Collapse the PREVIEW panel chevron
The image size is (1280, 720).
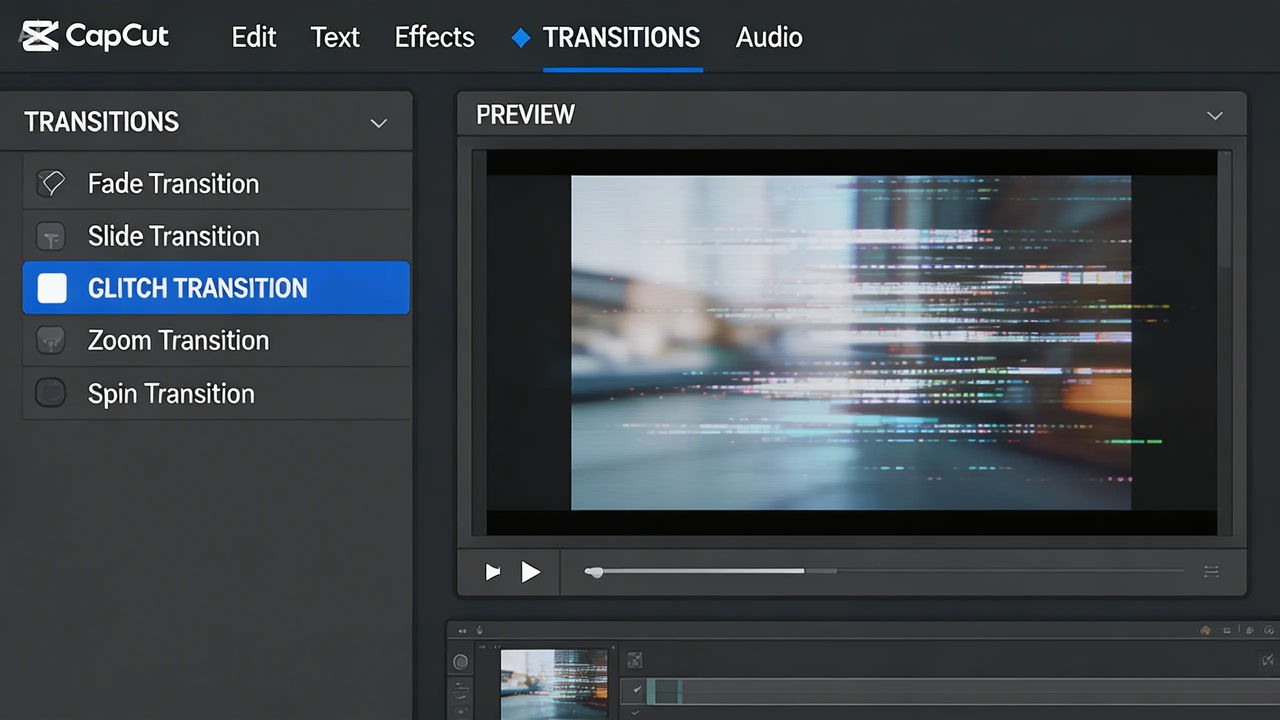pyautogui.click(x=1214, y=115)
